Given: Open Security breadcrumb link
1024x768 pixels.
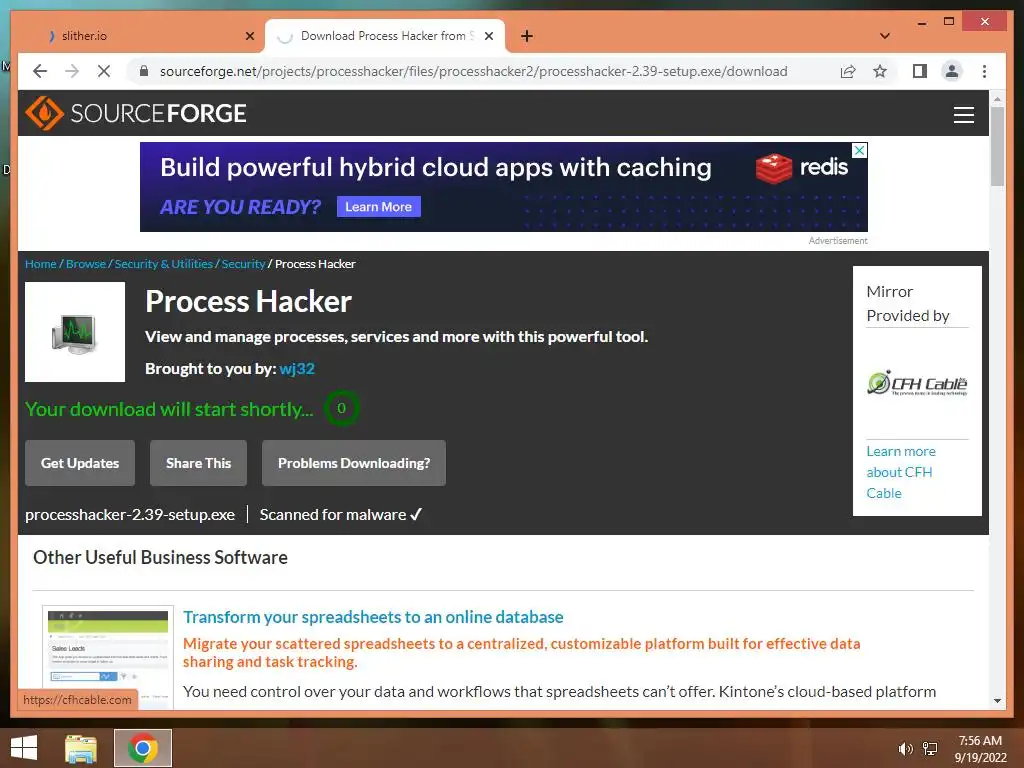Looking at the screenshot, I should point(243,264).
